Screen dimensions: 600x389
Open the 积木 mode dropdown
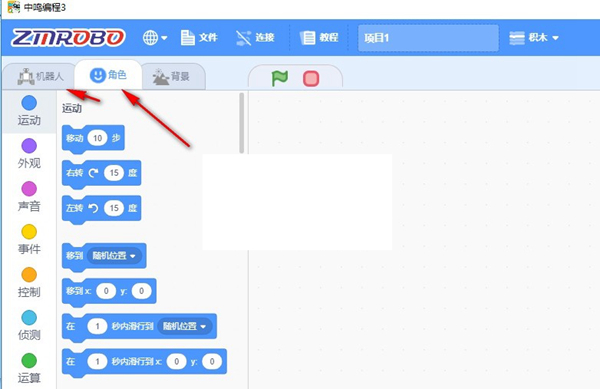tap(534, 38)
